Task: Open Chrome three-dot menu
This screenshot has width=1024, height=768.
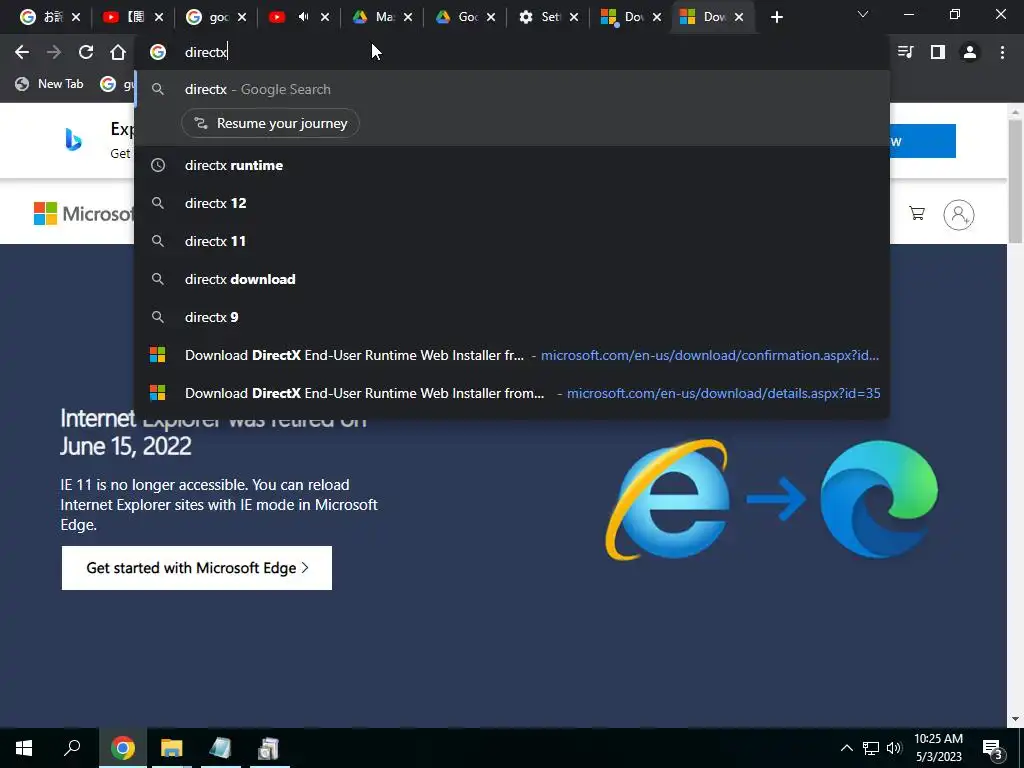Action: pyautogui.click(x=1002, y=52)
